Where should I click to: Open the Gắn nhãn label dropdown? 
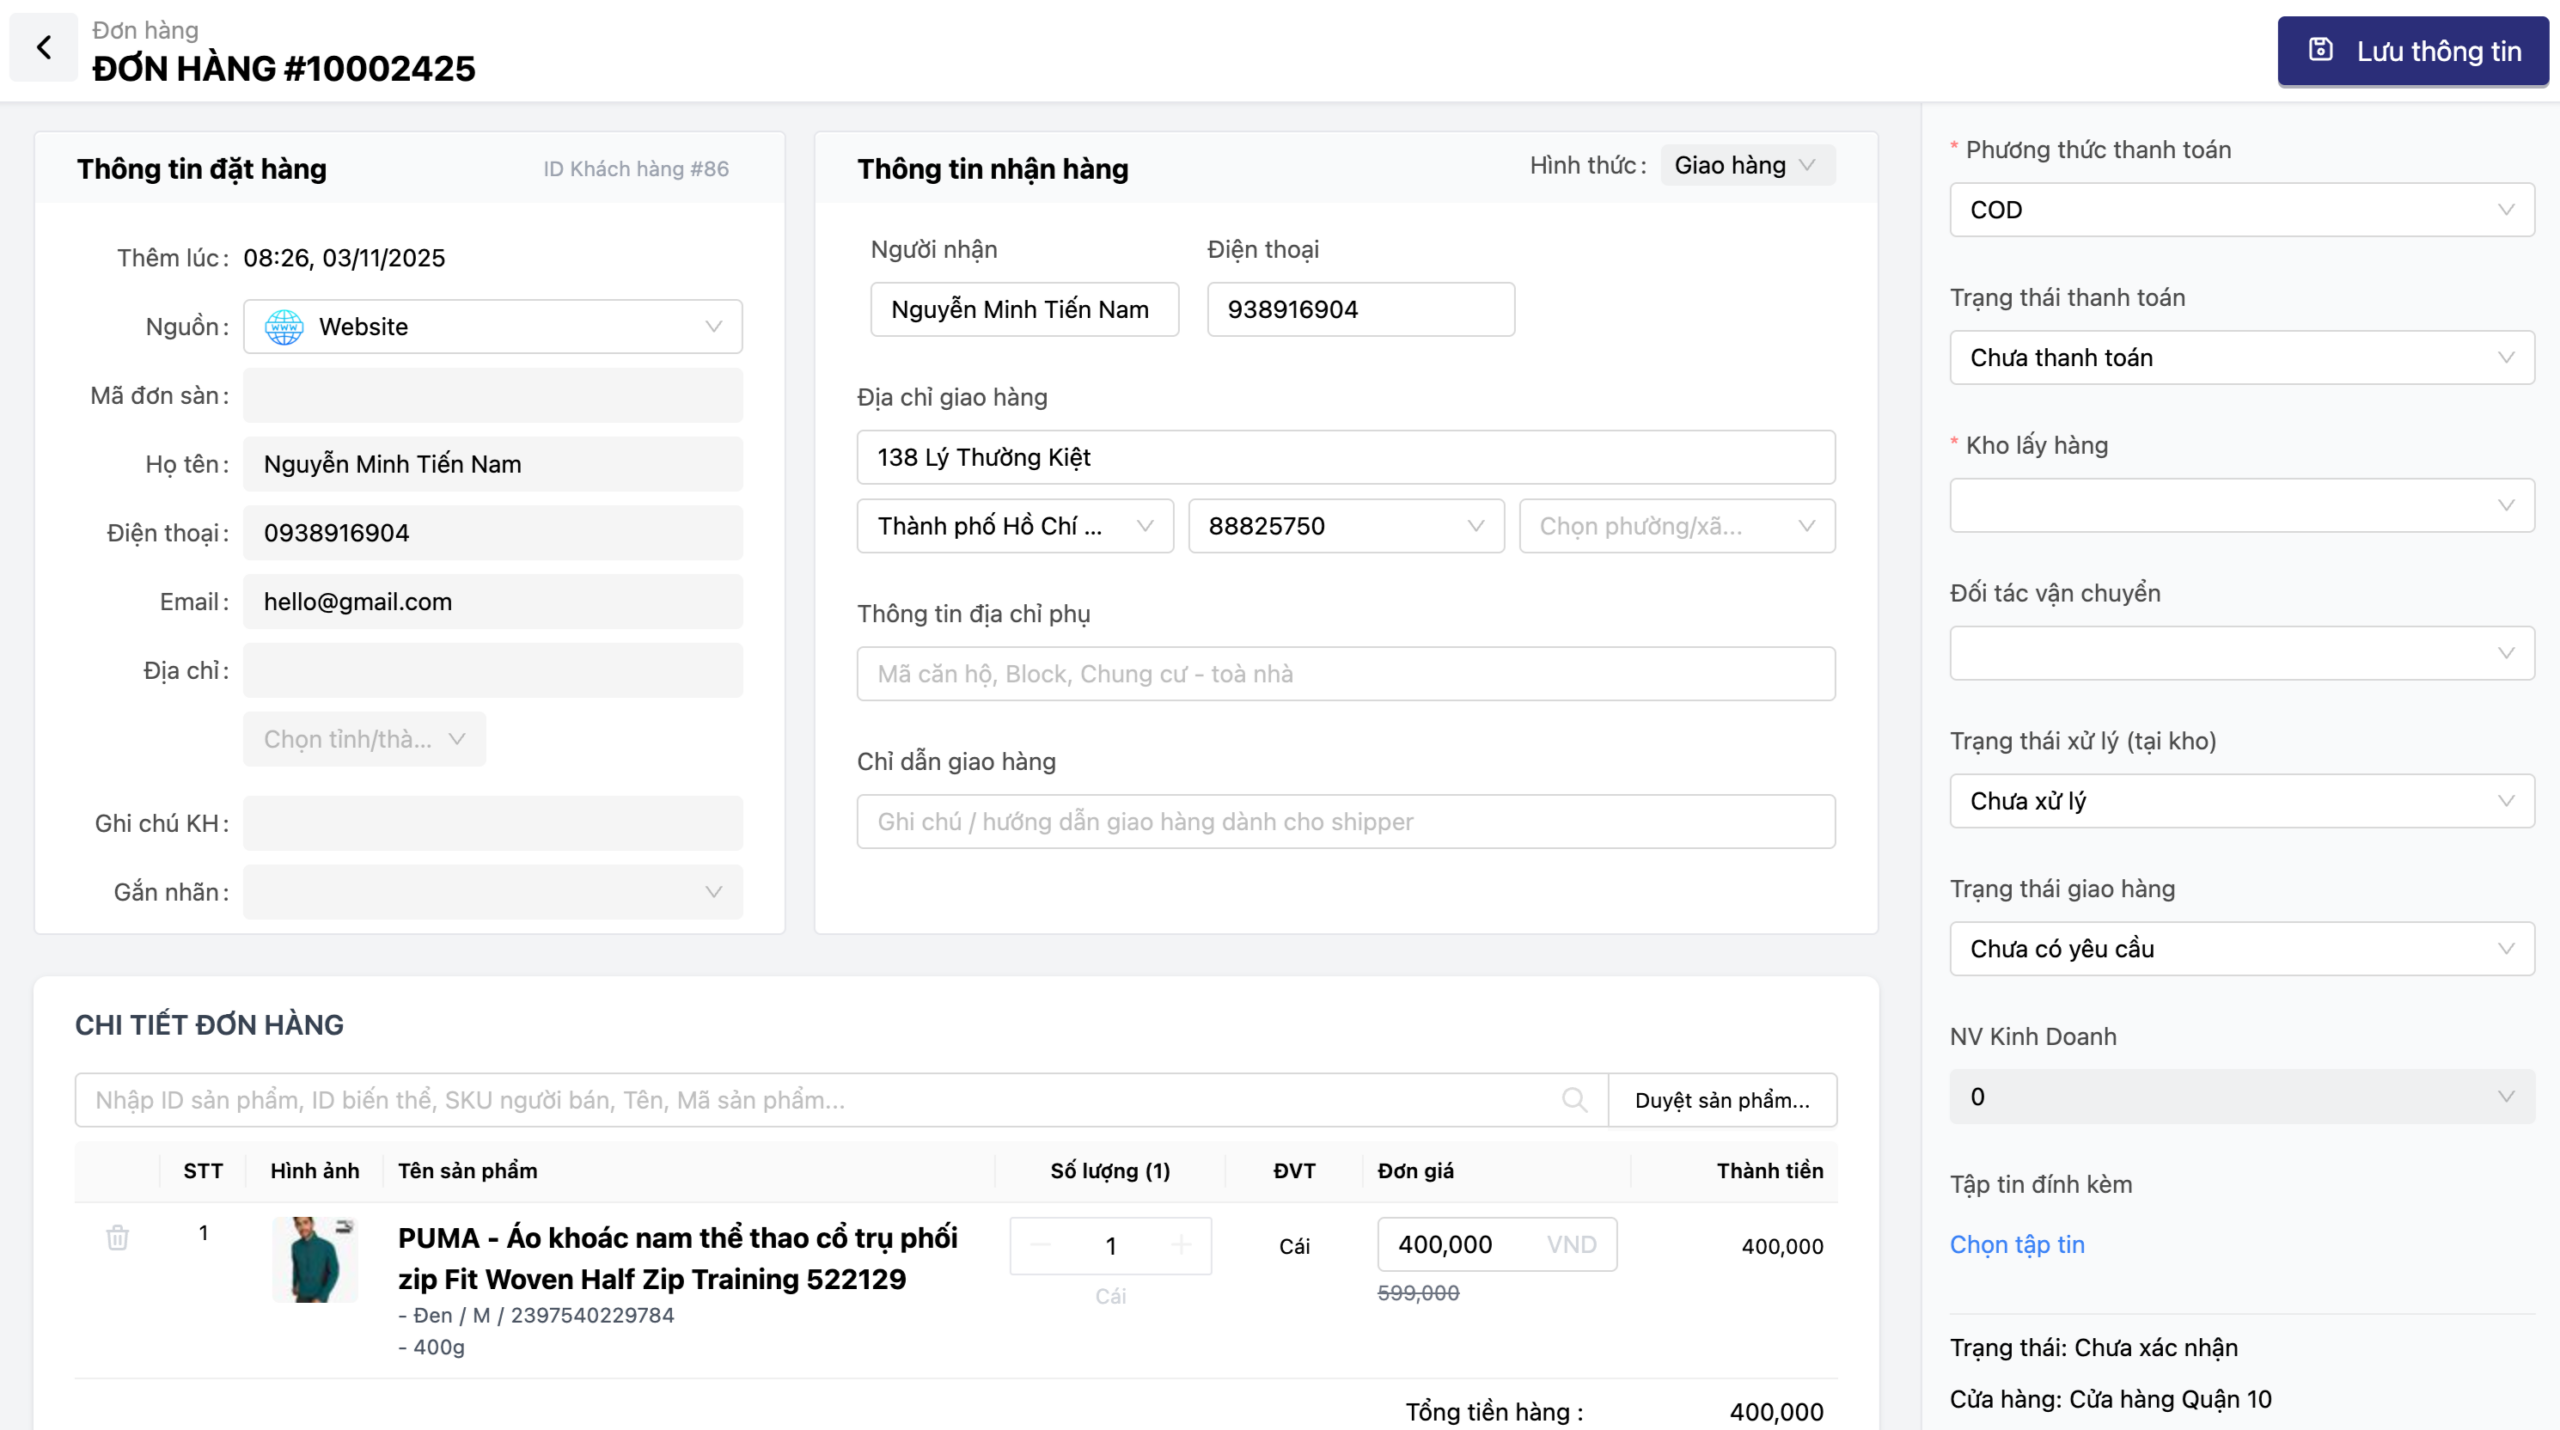pyautogui.click(x=492, y=892)
